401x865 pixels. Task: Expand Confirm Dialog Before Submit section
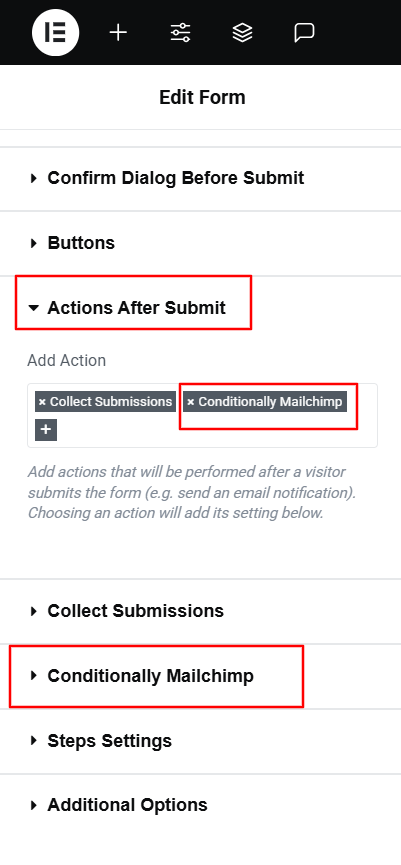coord(200,178)
